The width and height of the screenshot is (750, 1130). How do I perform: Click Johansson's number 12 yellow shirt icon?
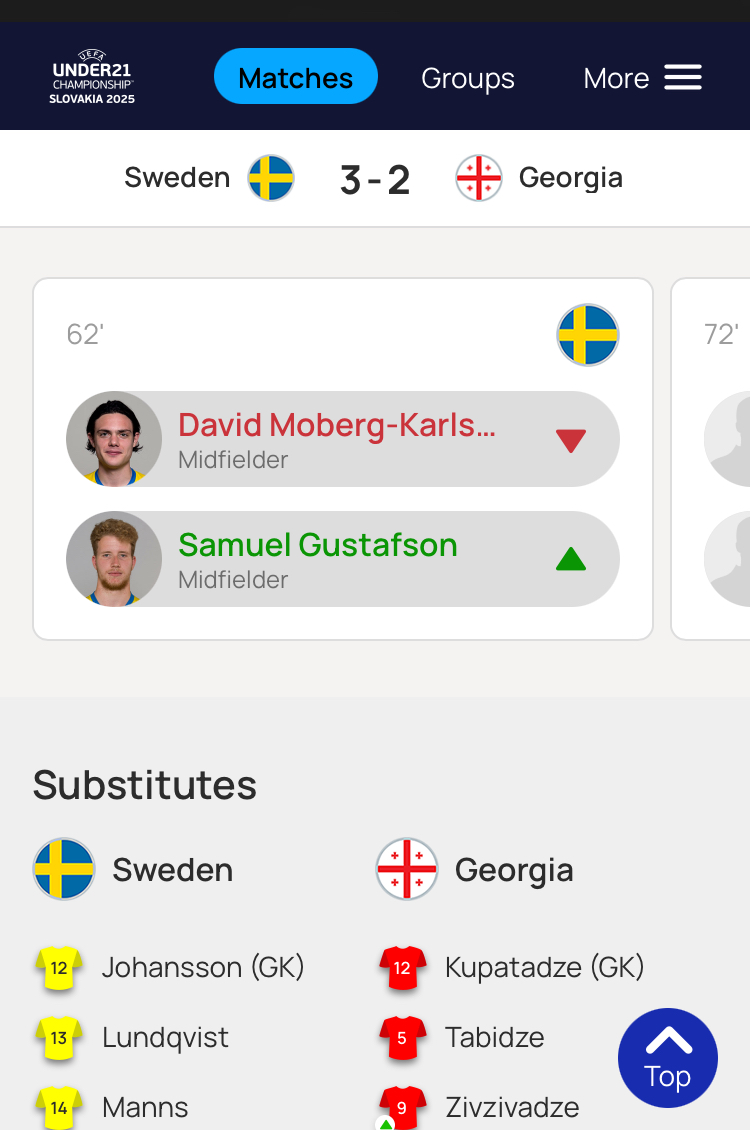59,968
